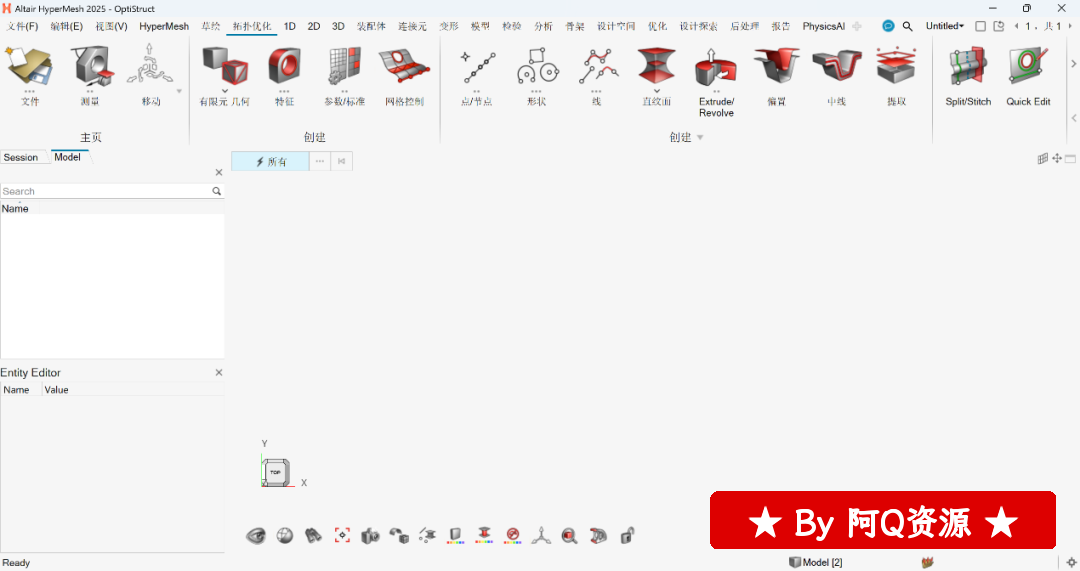Screen dimensions: 1080x571
Task: Click the Model [2] status bar entry
Action: point(816,562)
